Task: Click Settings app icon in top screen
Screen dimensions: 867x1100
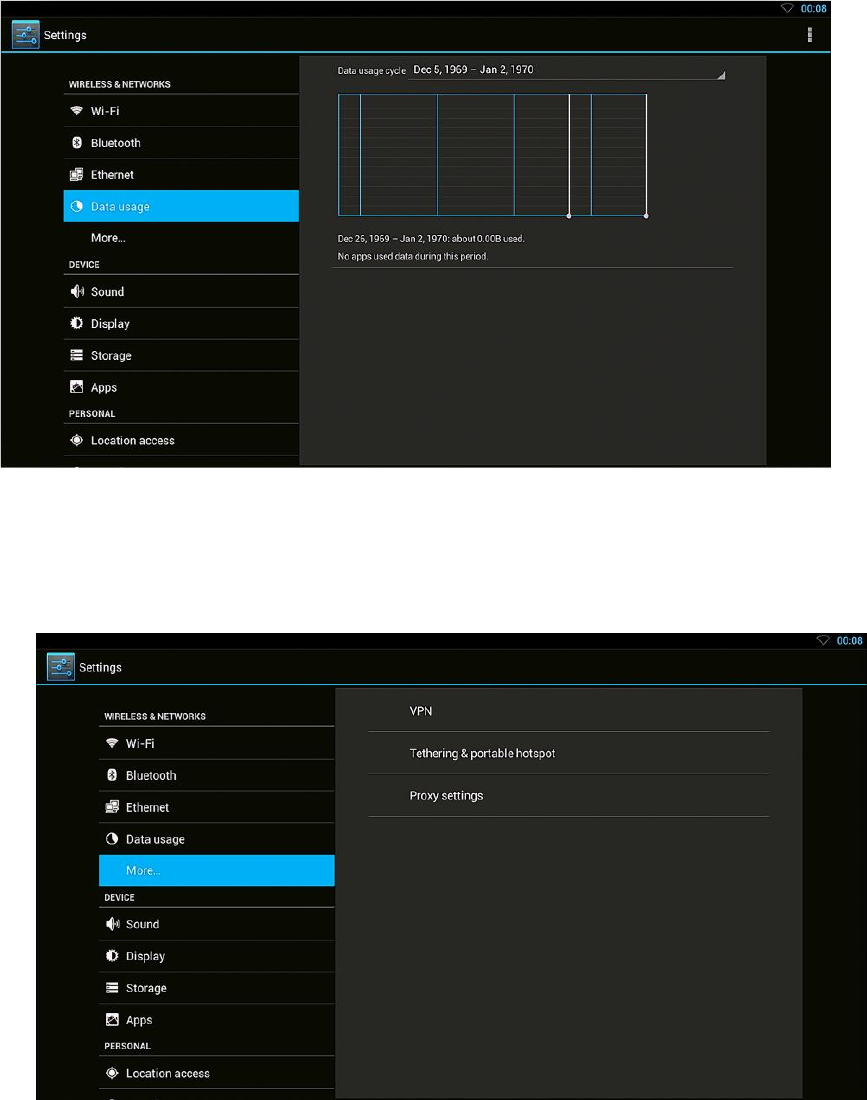Action: pyautogui.click(x=26, y=35)
